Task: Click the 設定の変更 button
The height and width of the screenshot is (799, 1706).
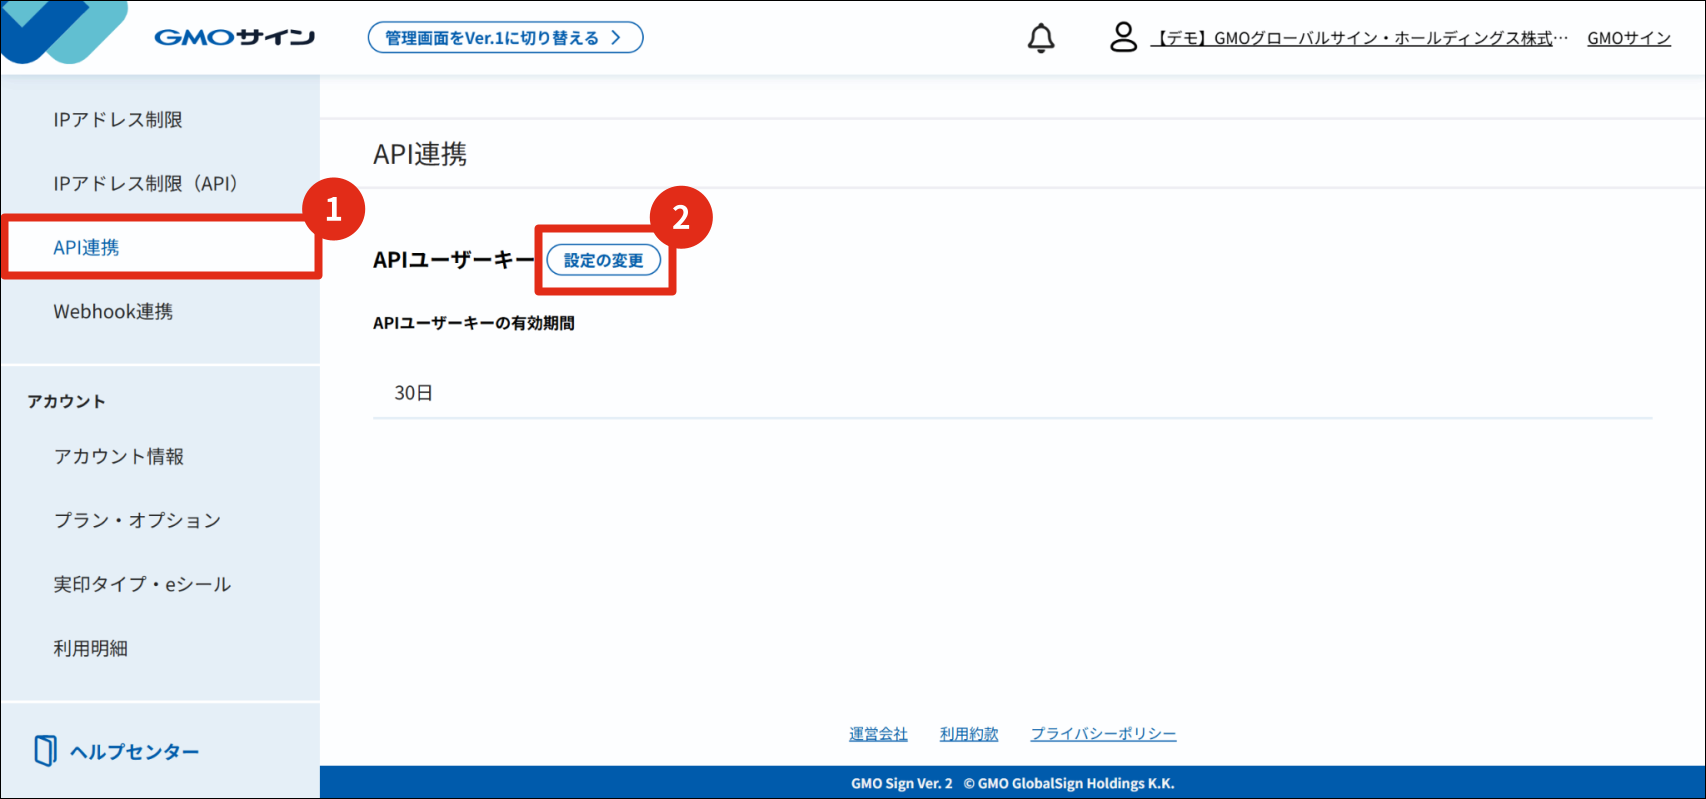Action: tap(603, 260)
